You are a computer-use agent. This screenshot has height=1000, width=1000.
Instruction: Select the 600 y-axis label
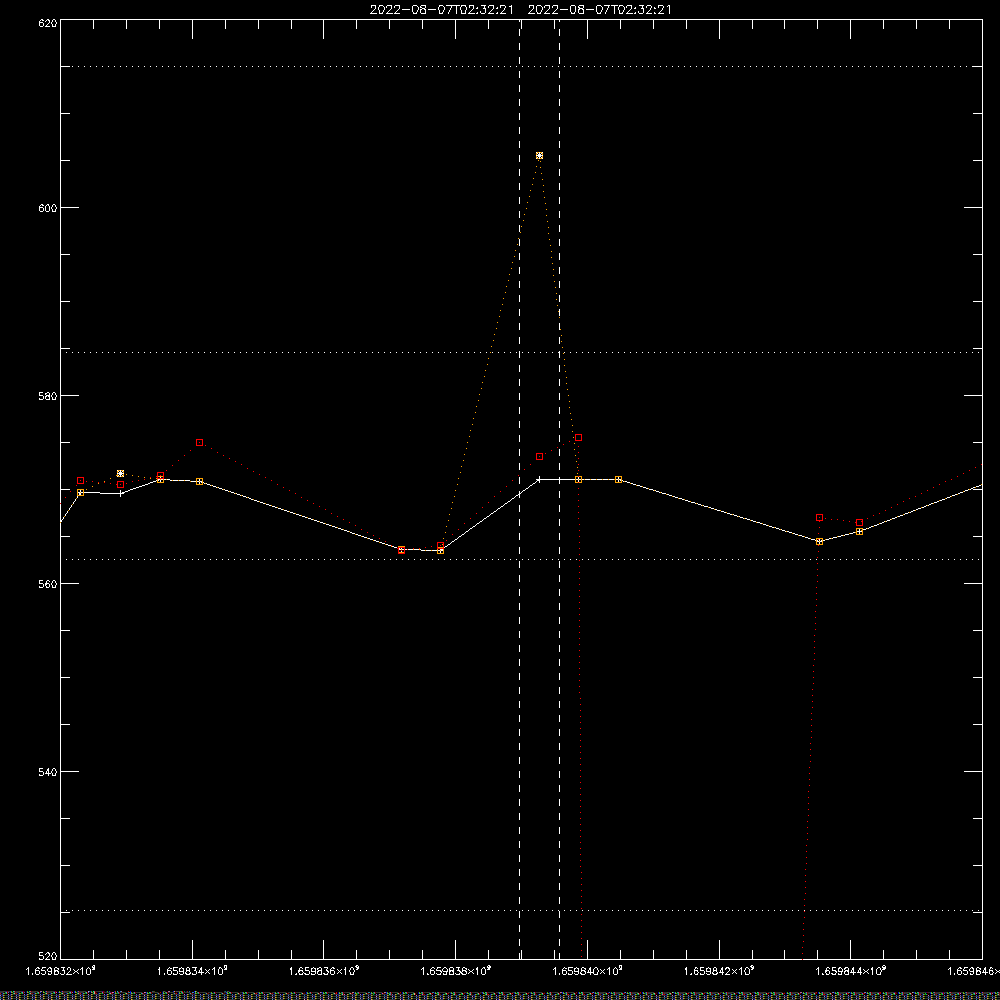48,208
